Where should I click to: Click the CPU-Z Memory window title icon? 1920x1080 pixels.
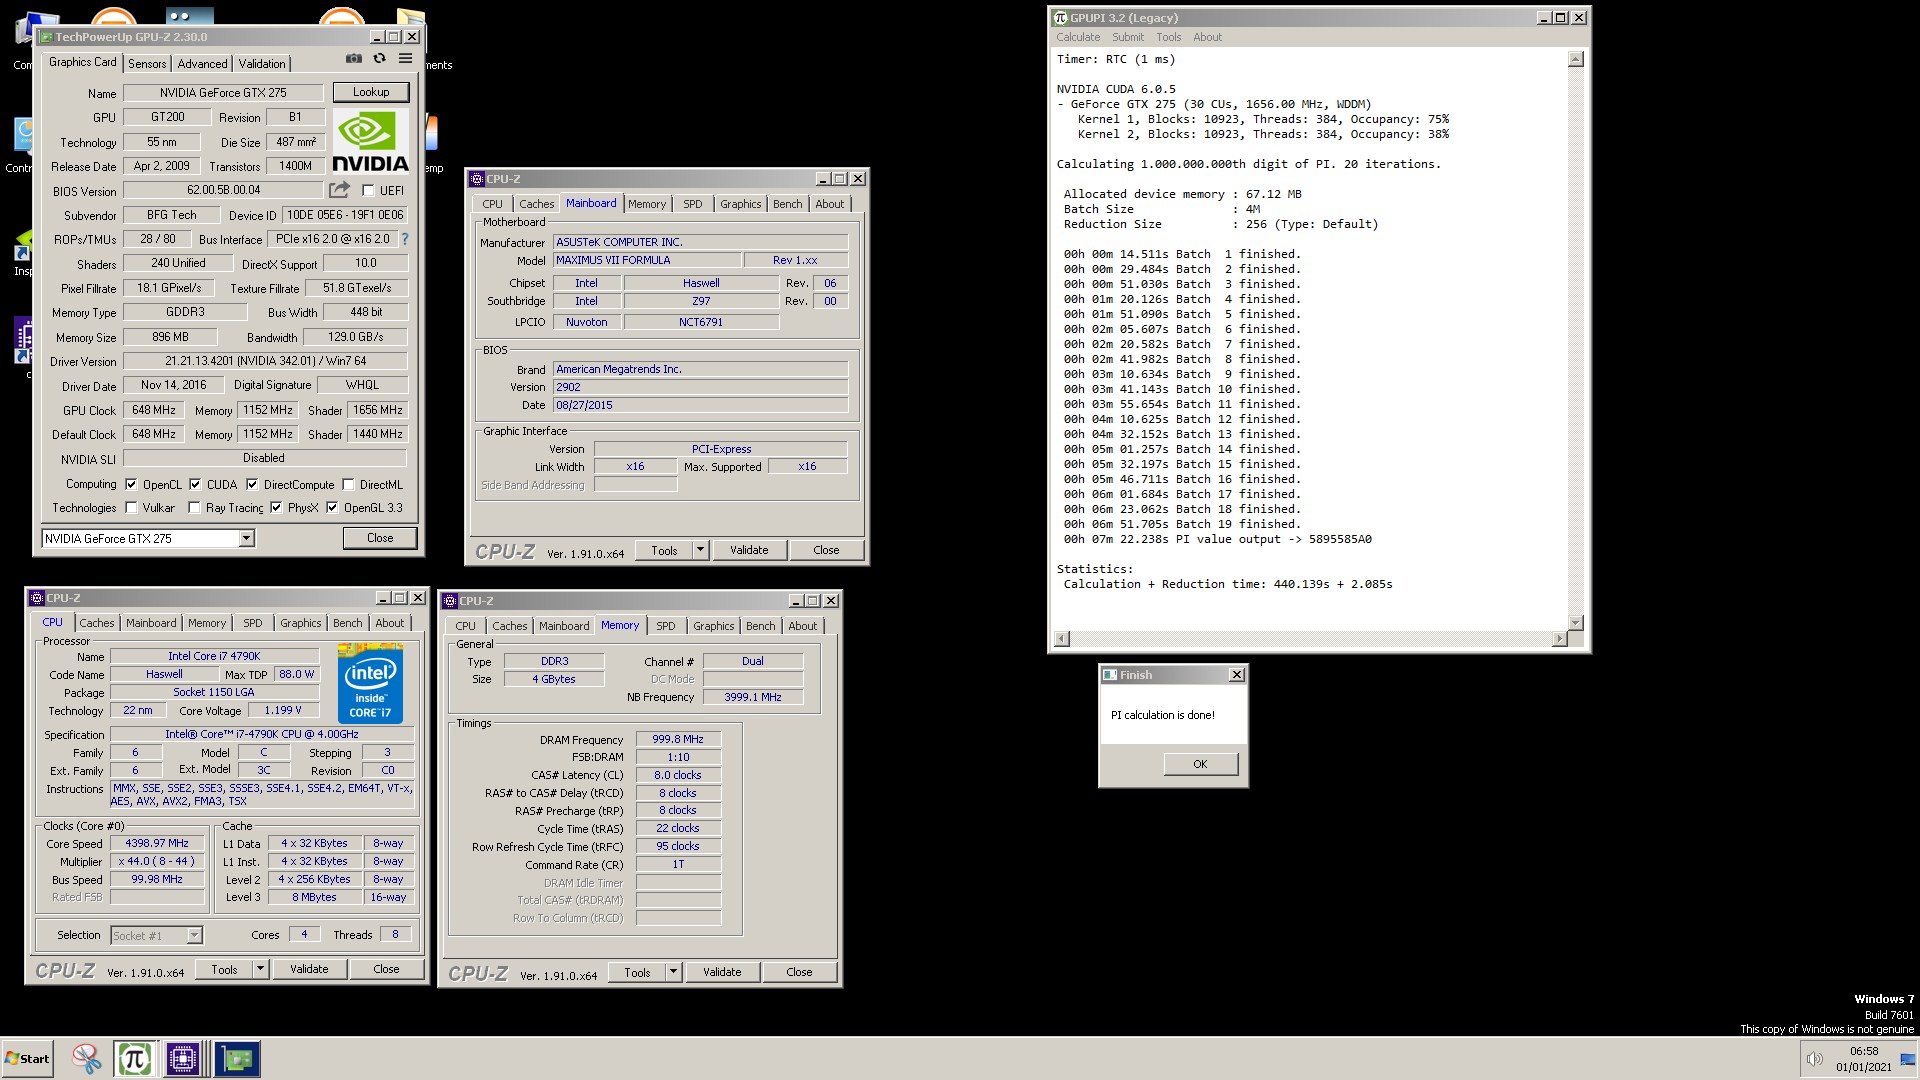[x=450, y=601]
